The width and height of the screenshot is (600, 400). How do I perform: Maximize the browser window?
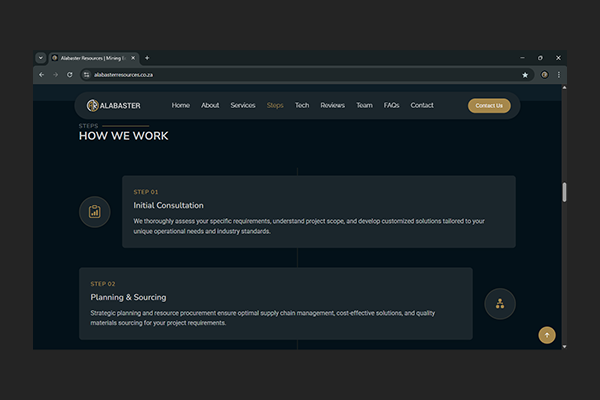pos(540,58)
